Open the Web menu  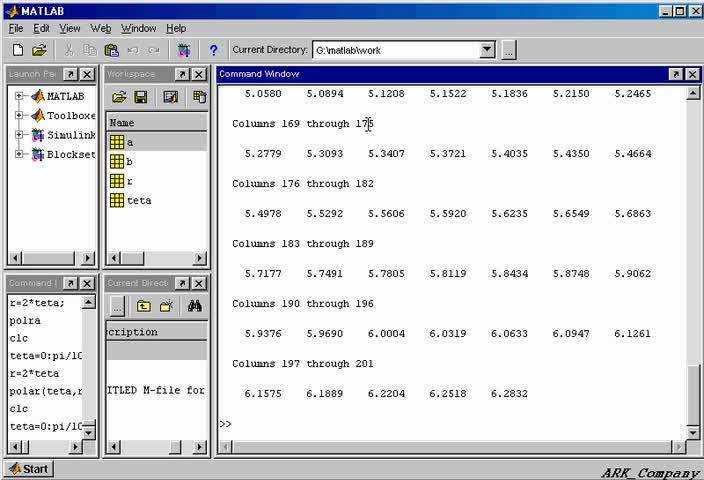pyautogui.click(x=101, y=29)
